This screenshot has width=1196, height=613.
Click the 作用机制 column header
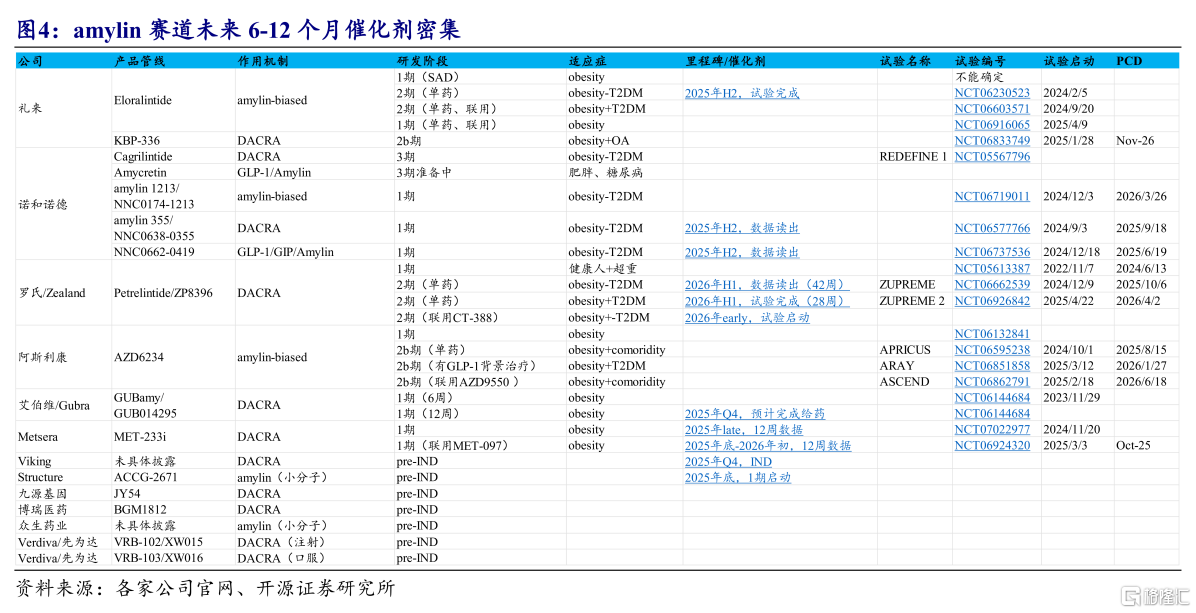click(262, 61)
